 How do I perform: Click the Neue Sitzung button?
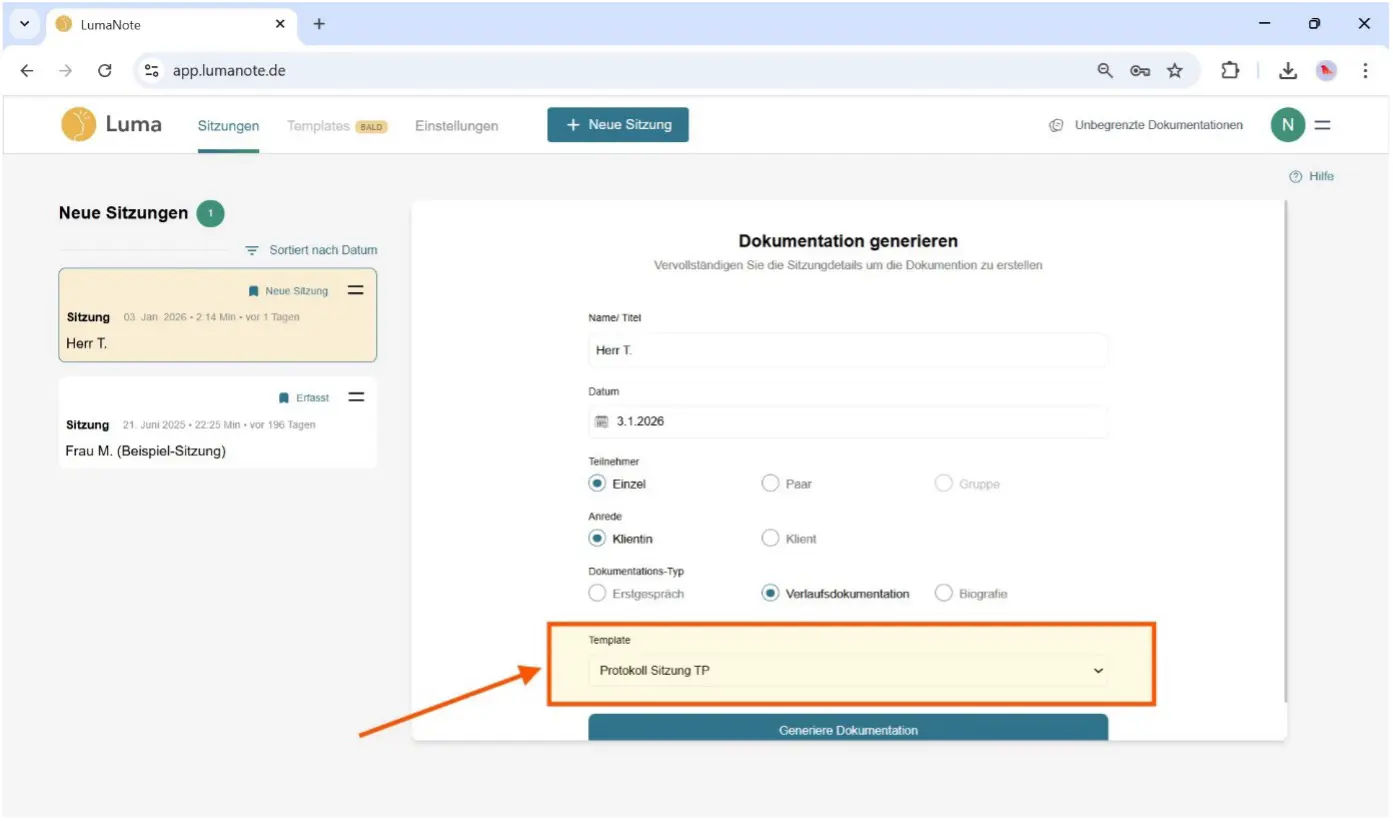(x=617, y=125)
